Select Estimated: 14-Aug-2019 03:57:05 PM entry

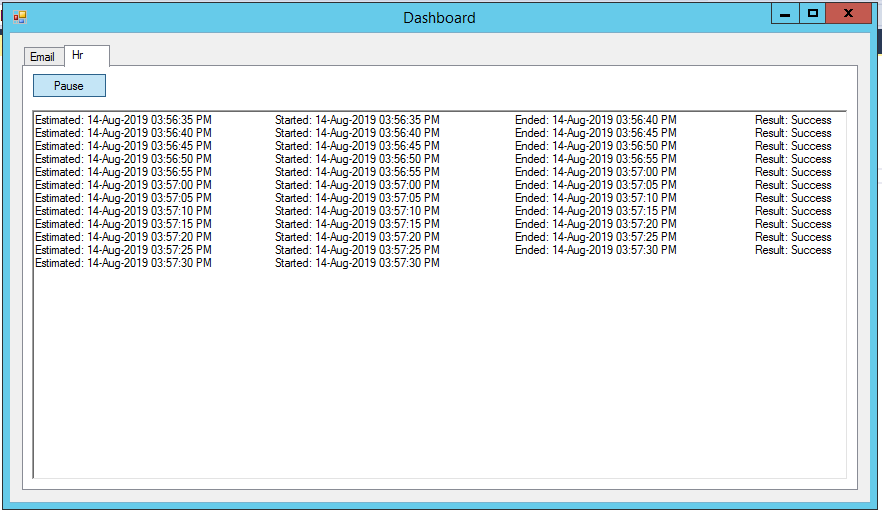tap(123, 197)
